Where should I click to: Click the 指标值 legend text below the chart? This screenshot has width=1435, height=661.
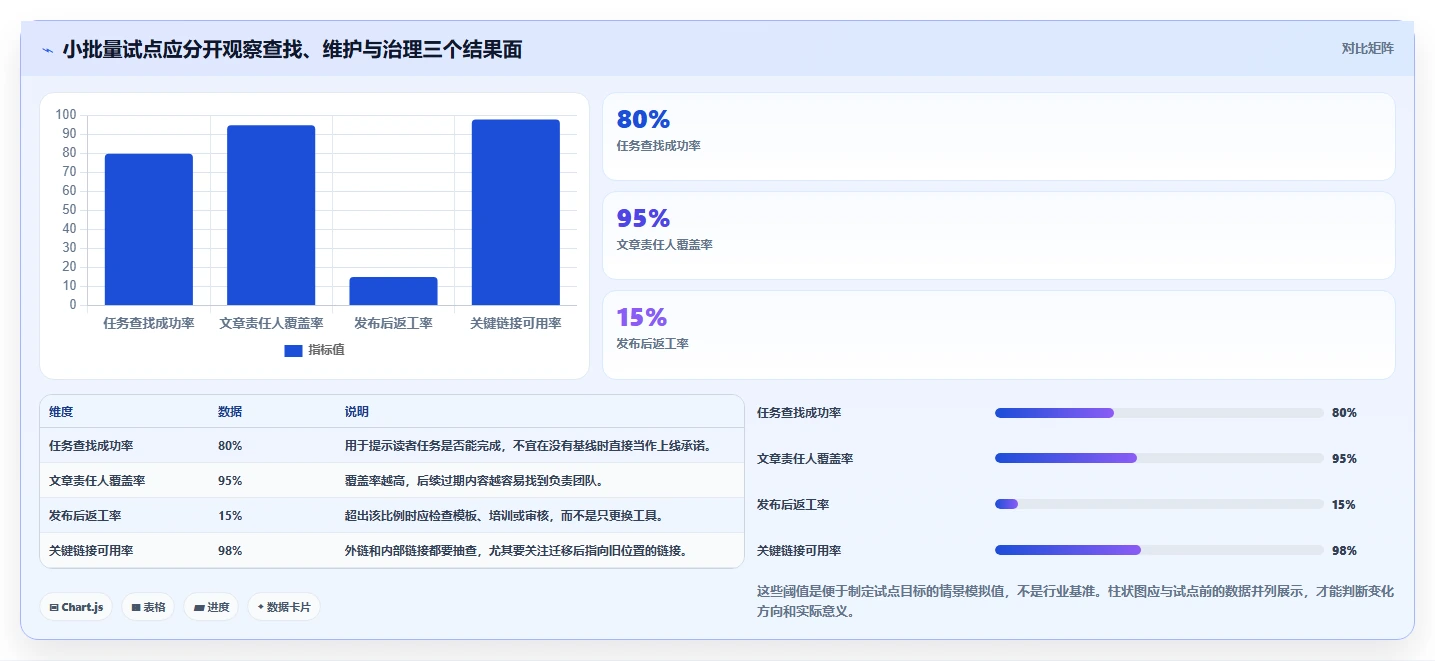pos(326,350)
